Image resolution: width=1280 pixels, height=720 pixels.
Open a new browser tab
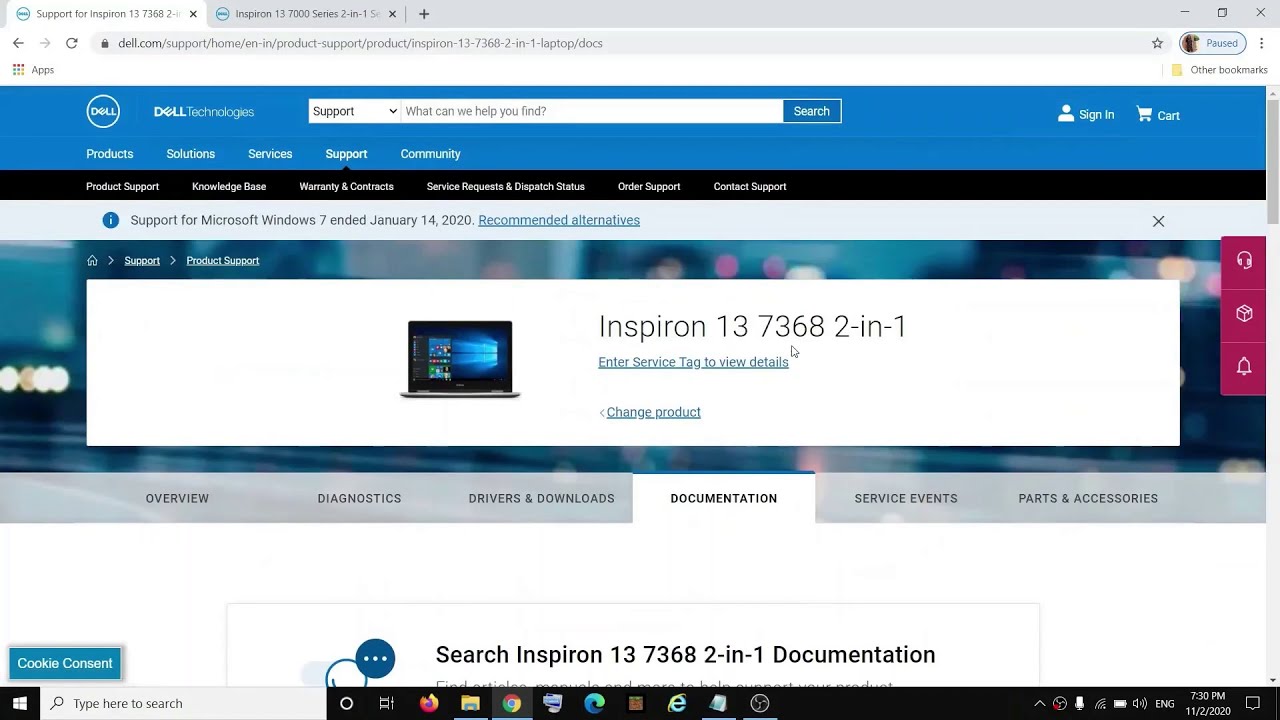tap(424, 14)
